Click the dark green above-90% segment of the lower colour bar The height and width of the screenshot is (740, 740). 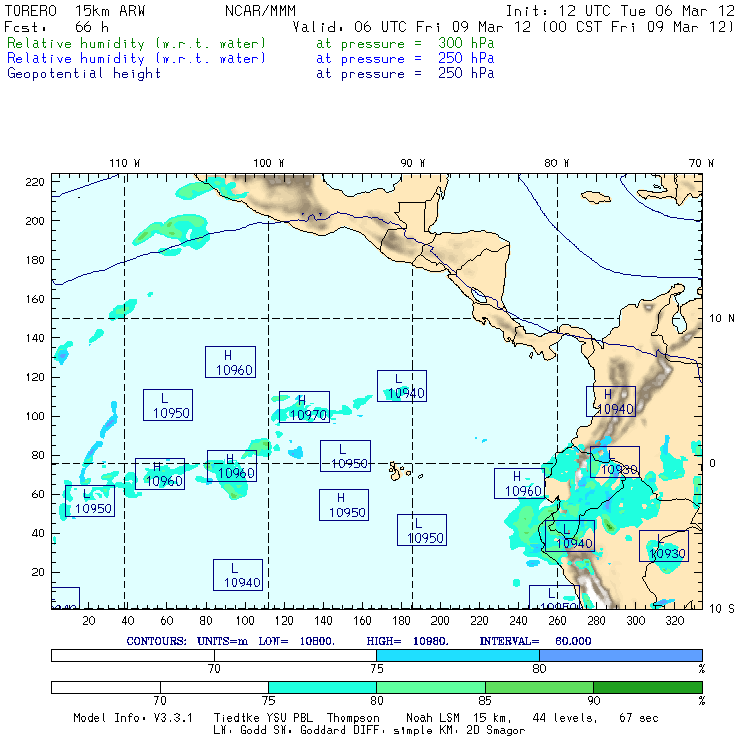tap(648, 687)
